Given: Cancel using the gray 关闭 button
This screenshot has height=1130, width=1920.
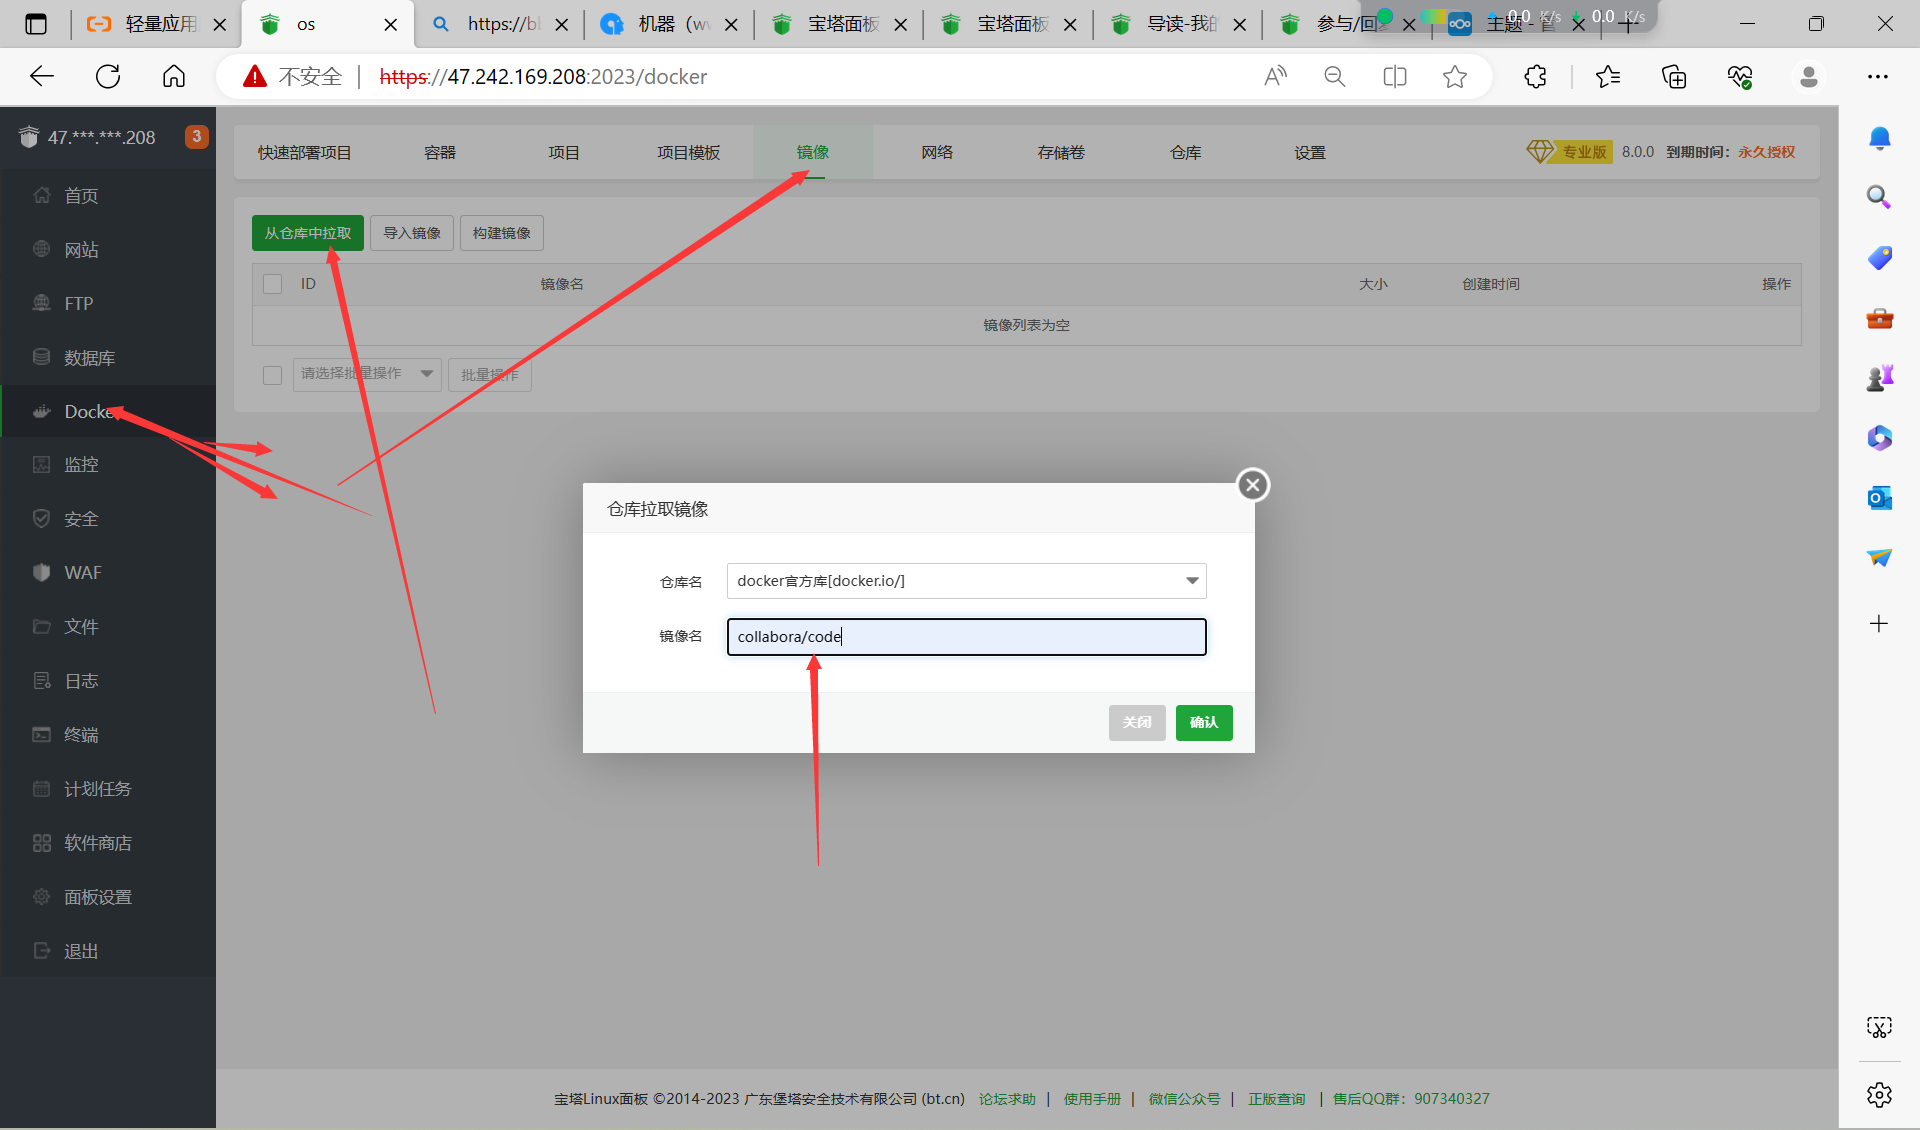Looking at the screenshot, I should (1137, 722).
